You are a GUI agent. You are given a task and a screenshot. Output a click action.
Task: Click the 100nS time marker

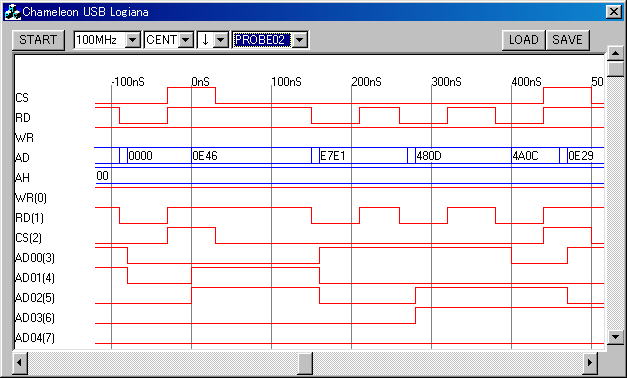click(286, 82)
